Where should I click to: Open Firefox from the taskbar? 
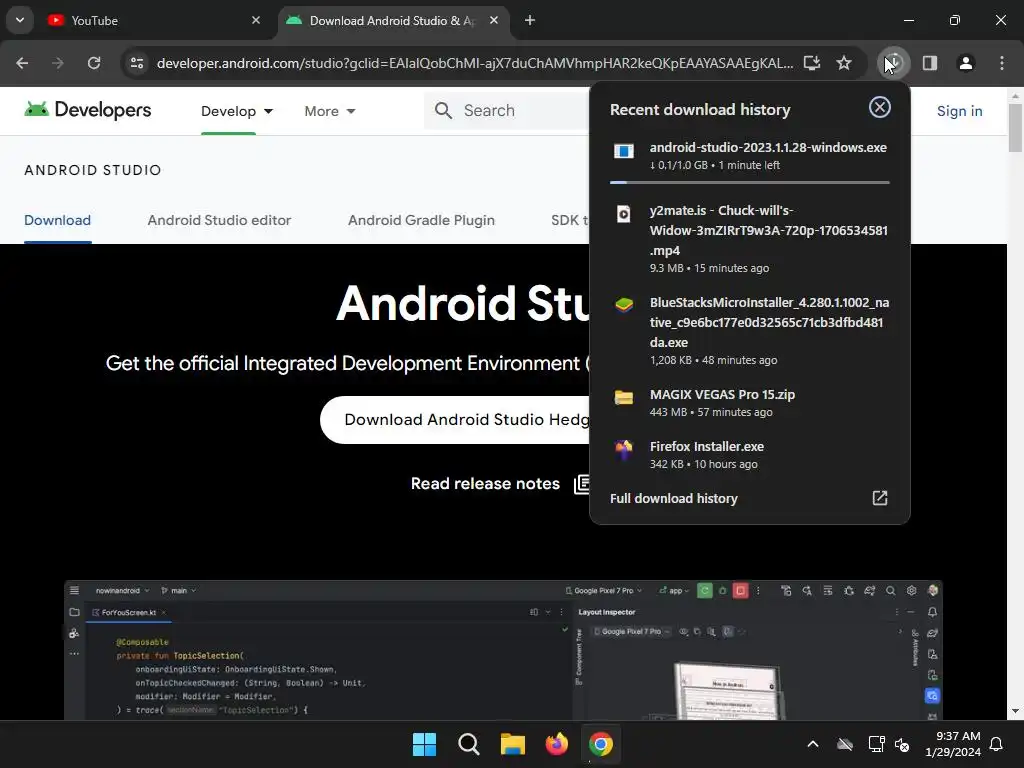point(556,744)
